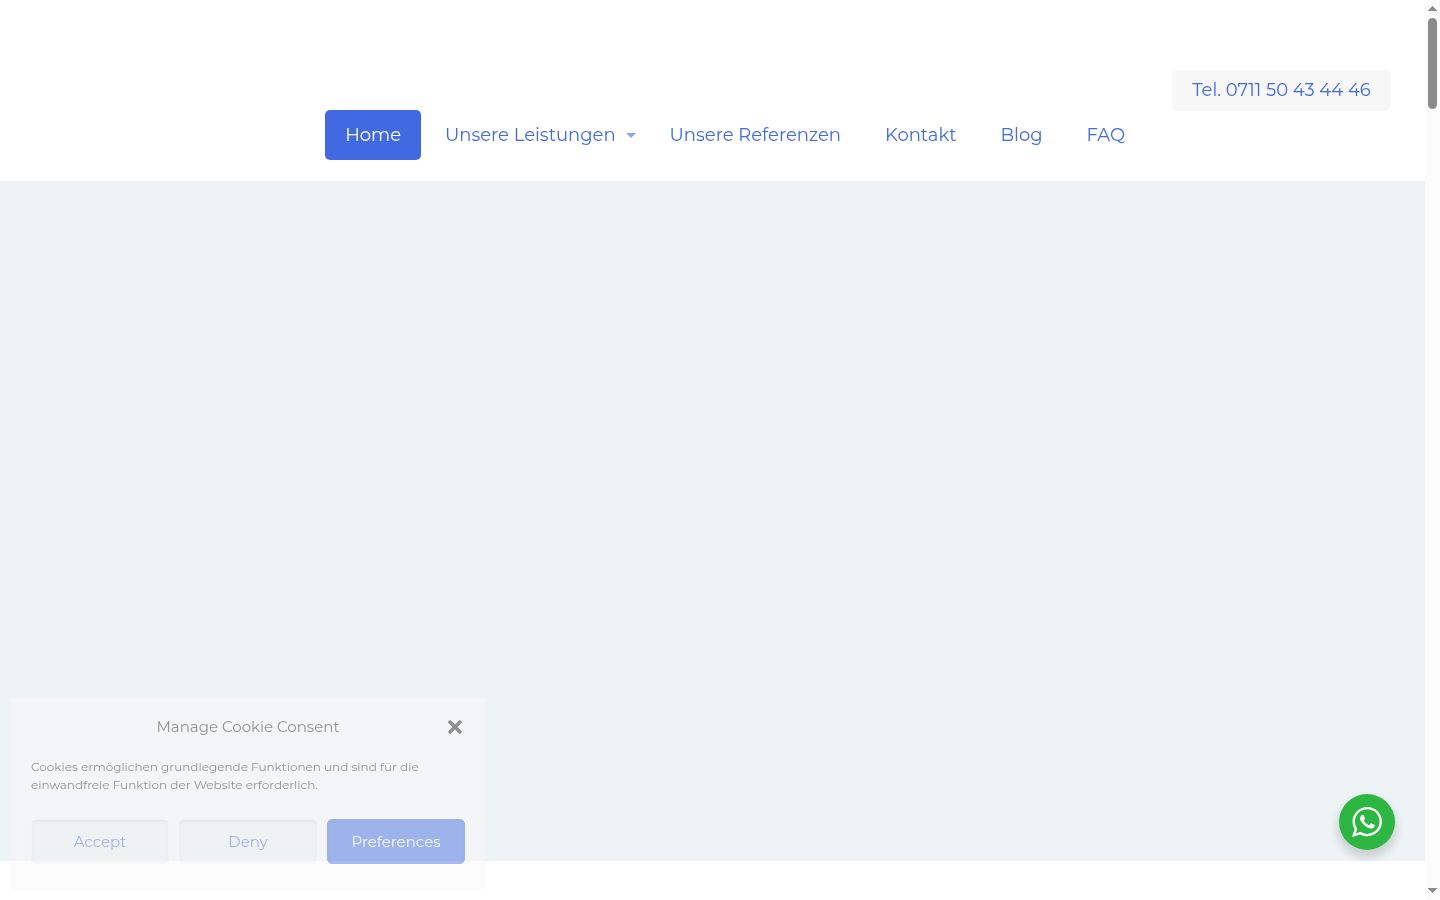Click the cookie description text paragraph
The width and height of the screenshot is (1440, 900).
(x=225, y=776)
